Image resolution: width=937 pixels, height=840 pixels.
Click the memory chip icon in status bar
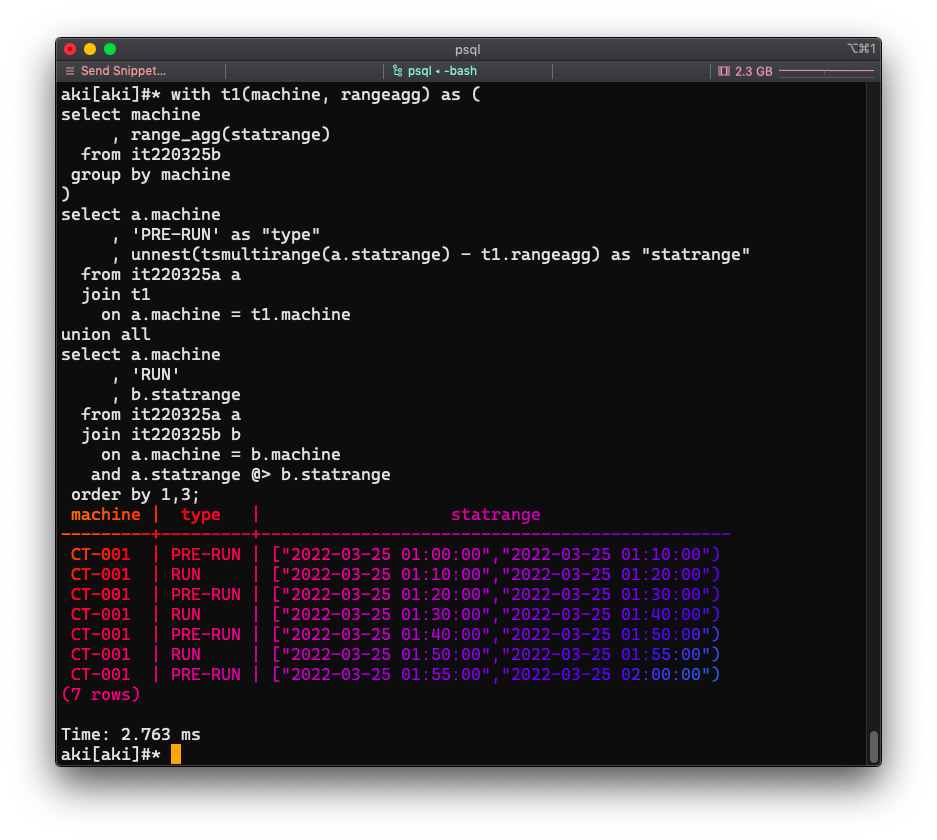pos(724,71)
